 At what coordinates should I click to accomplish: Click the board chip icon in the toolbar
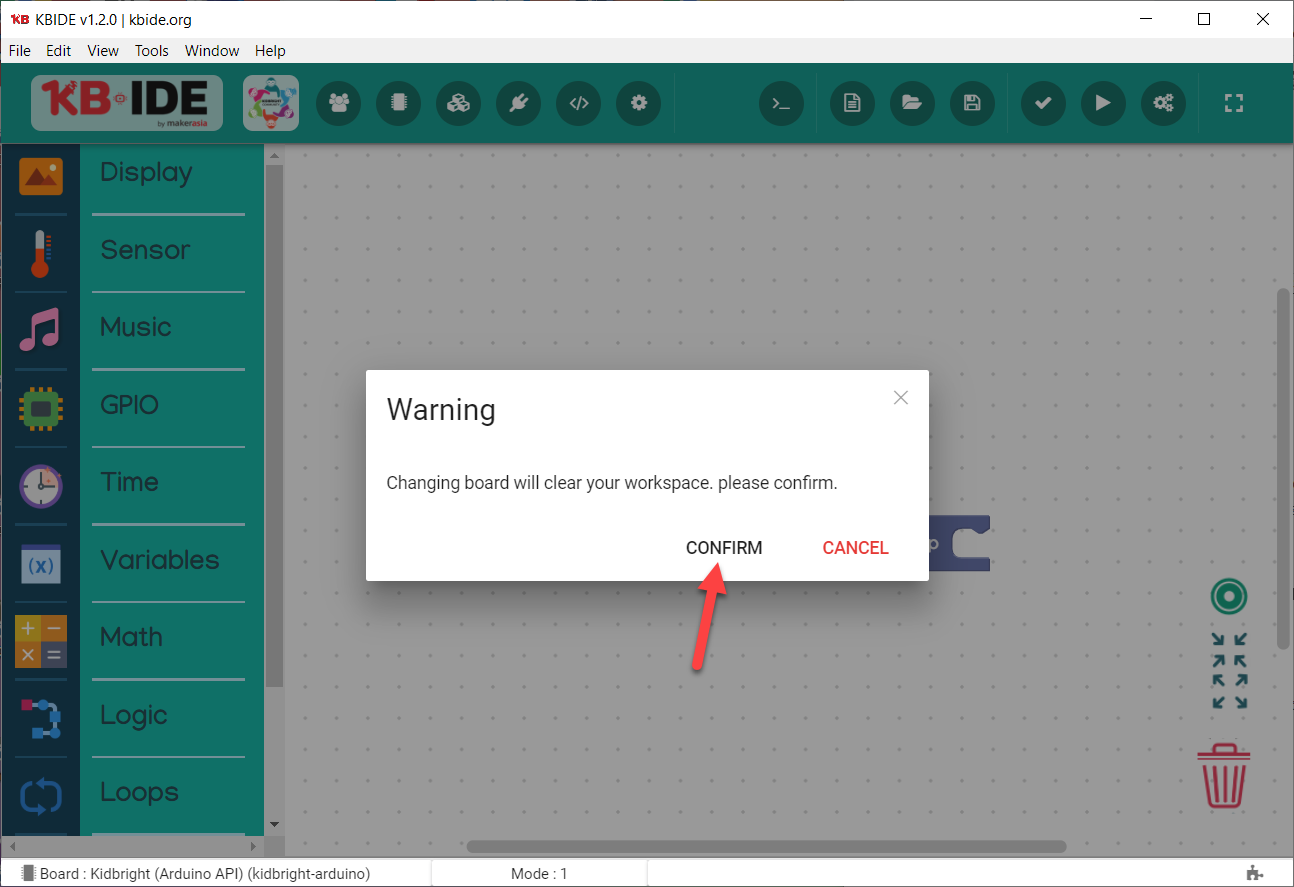[x=398, y=103]
